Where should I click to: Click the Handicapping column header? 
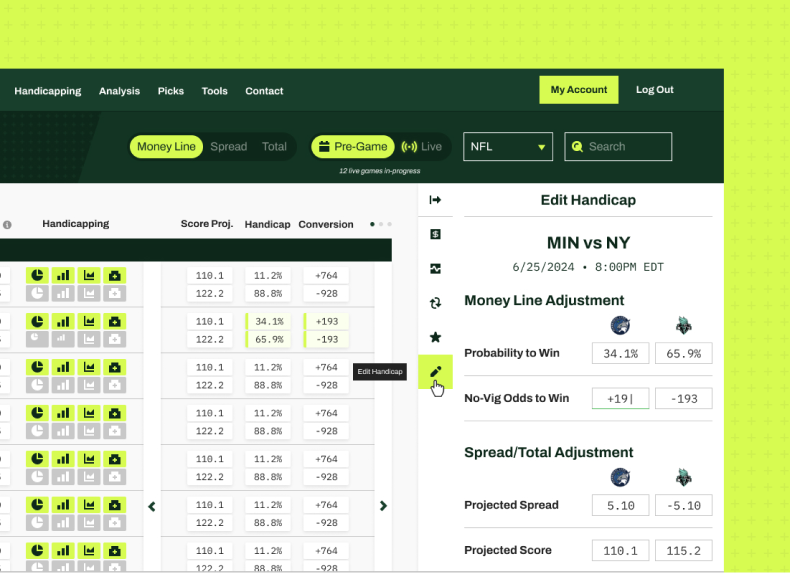[76, 224]
